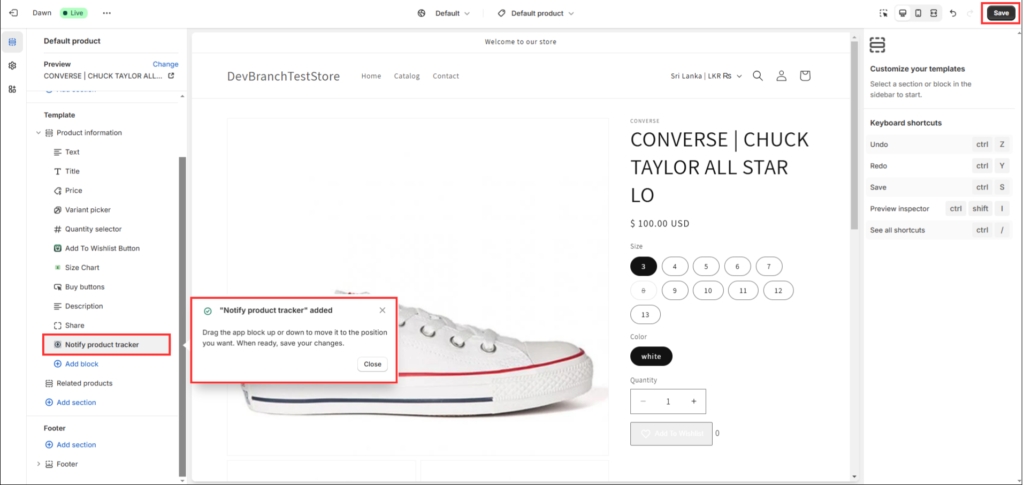Click the exit editor back icon
Image resolution: width=1024 pixels, height=485 pixels.
click(x=13, y=13)
